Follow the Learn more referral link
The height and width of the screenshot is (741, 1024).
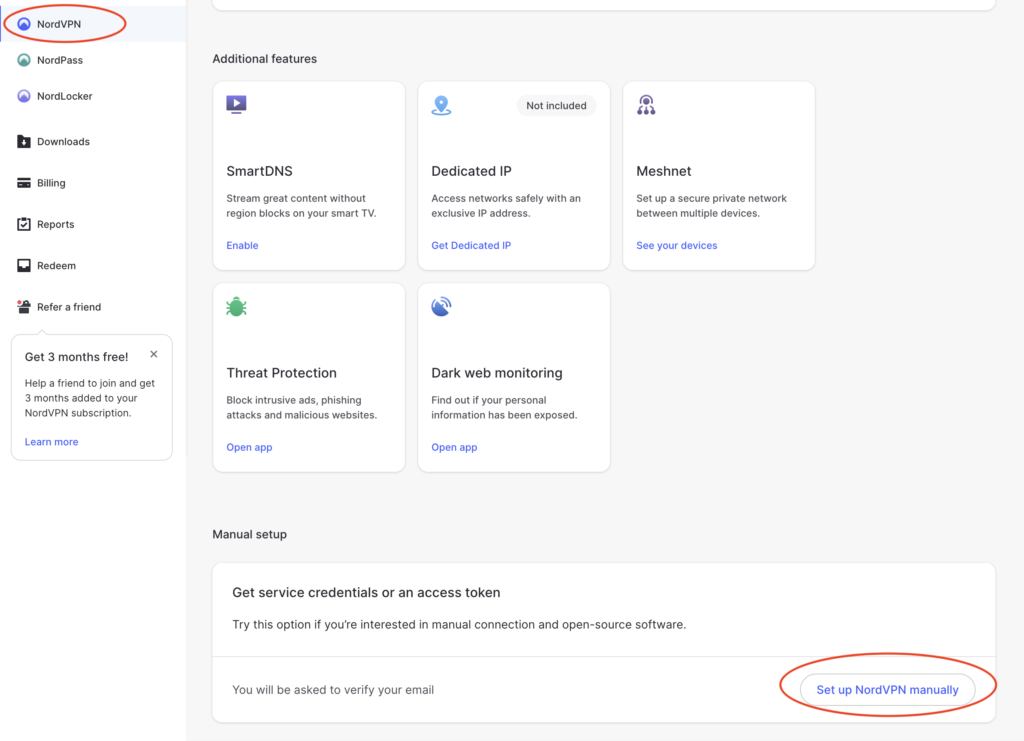tap(51, 442)
